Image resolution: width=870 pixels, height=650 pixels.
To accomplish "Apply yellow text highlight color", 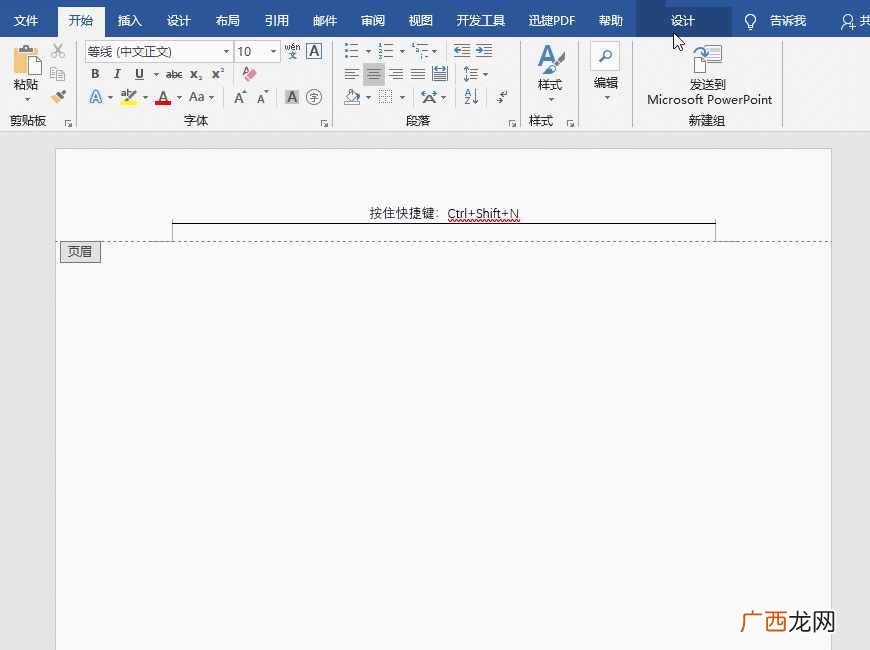I will [129, 97].
